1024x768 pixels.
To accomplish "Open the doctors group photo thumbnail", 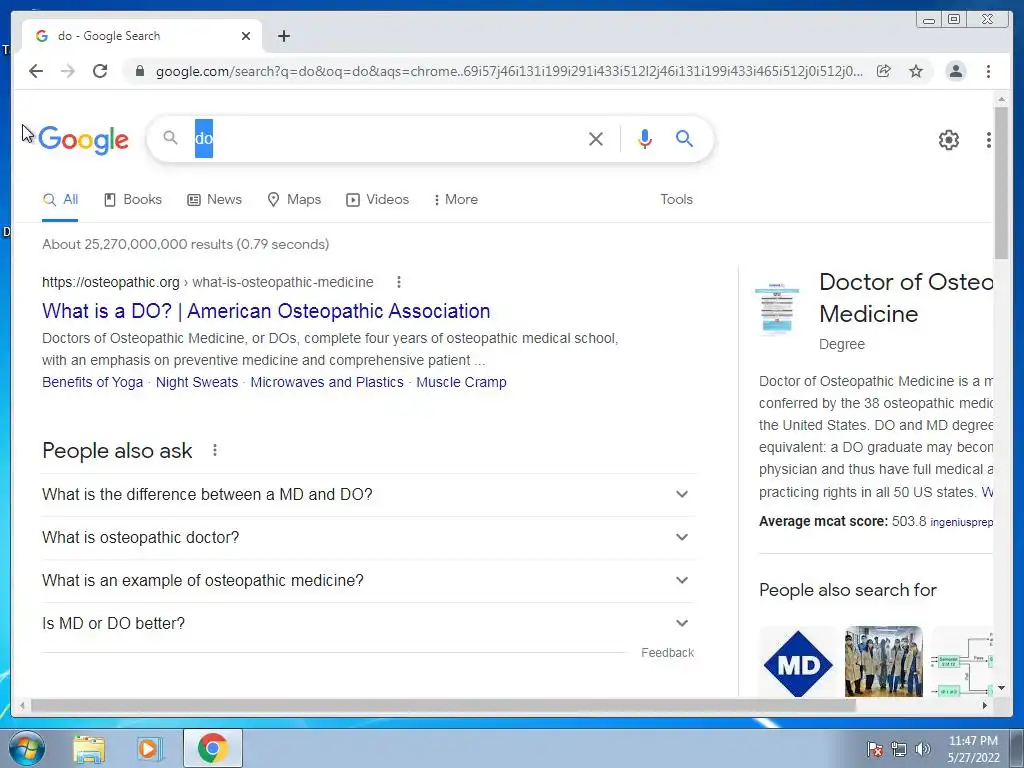I will (x=884, y=662).
